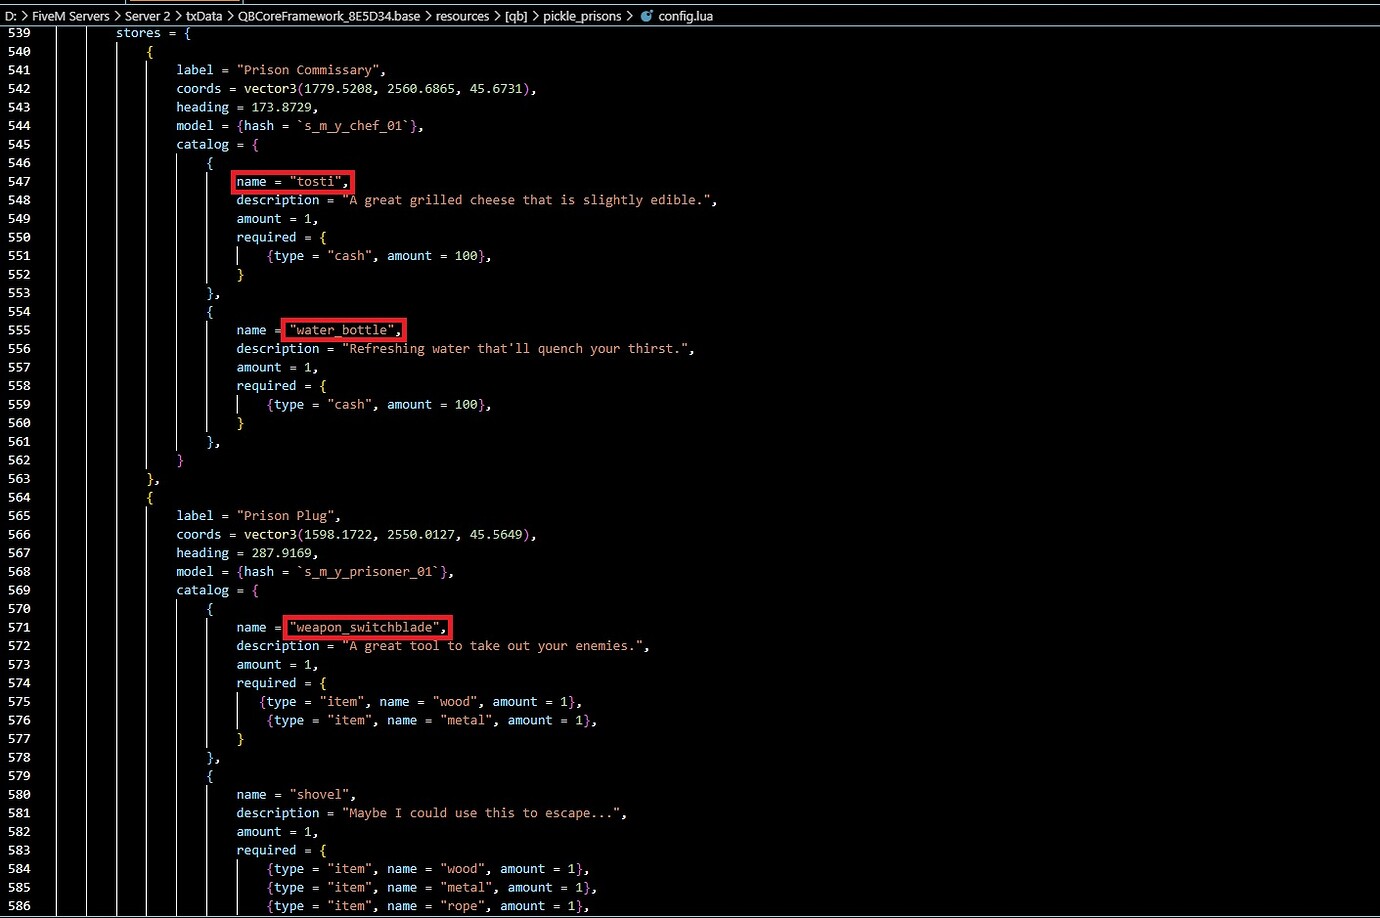This screenshot has height=918, width=1380.
Task: Click the txData breadcrumb folder
Action: pyautogui.click(x=204, y=16)
